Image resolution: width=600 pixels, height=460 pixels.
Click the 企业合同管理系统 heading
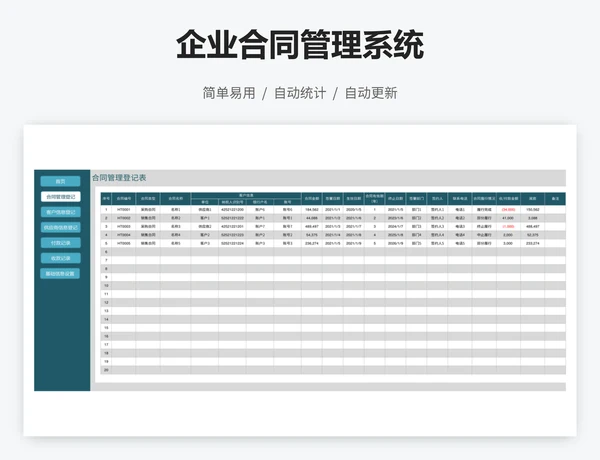300,45
